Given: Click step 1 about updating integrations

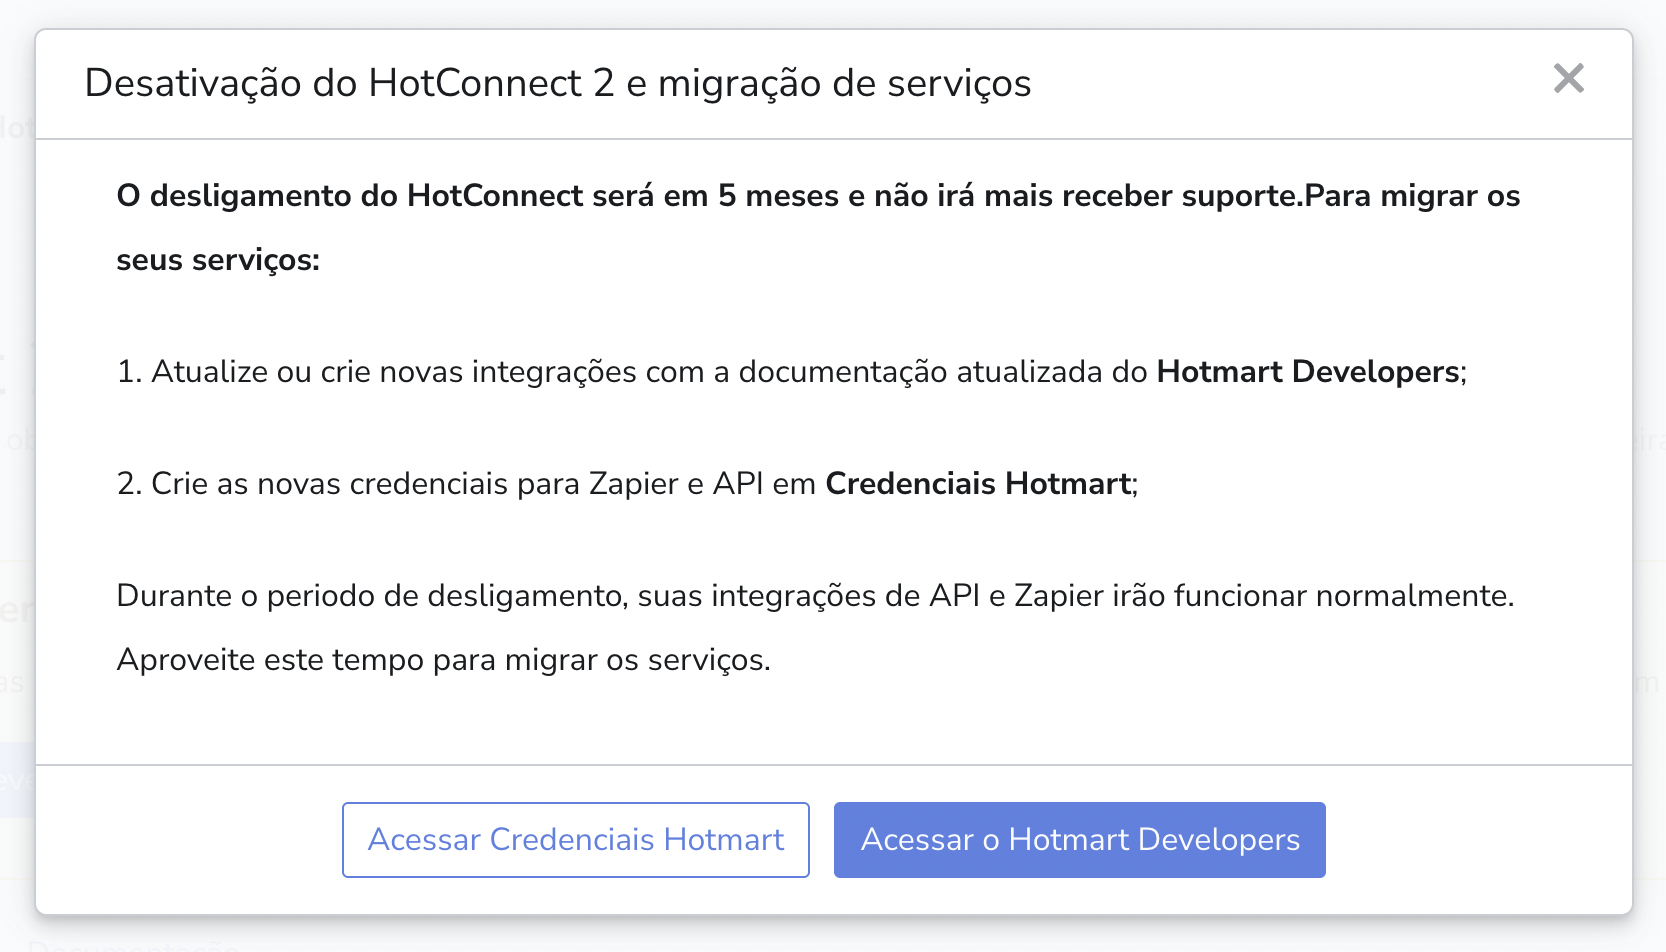Looking at the screenshot, I should tap(792, 372).
